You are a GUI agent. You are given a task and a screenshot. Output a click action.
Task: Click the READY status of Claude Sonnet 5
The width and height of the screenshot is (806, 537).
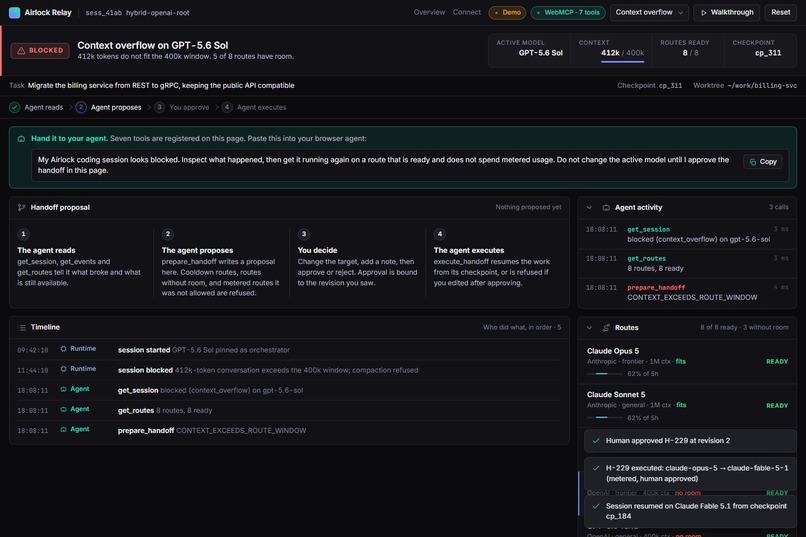777,406
